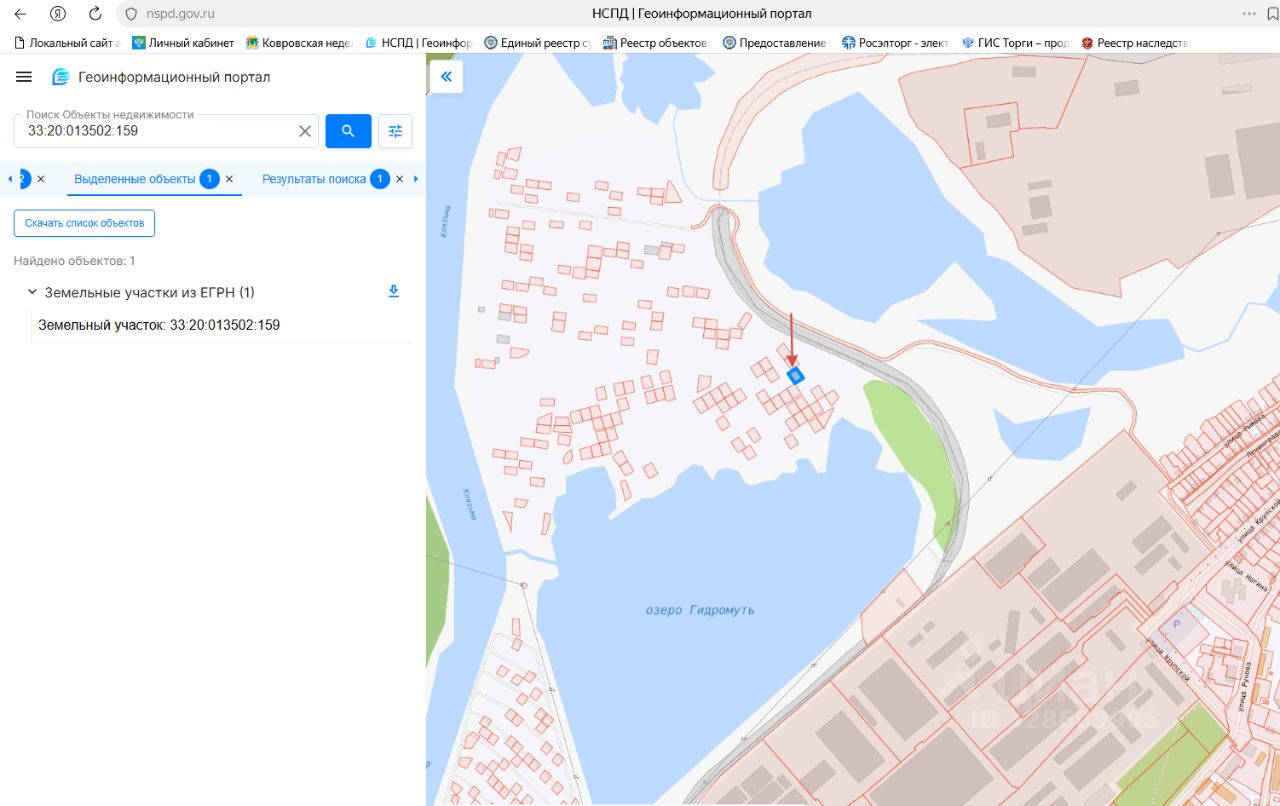Open ГИС Торги bookmark
The image size is (1280, 806).
click(1014, 43)
